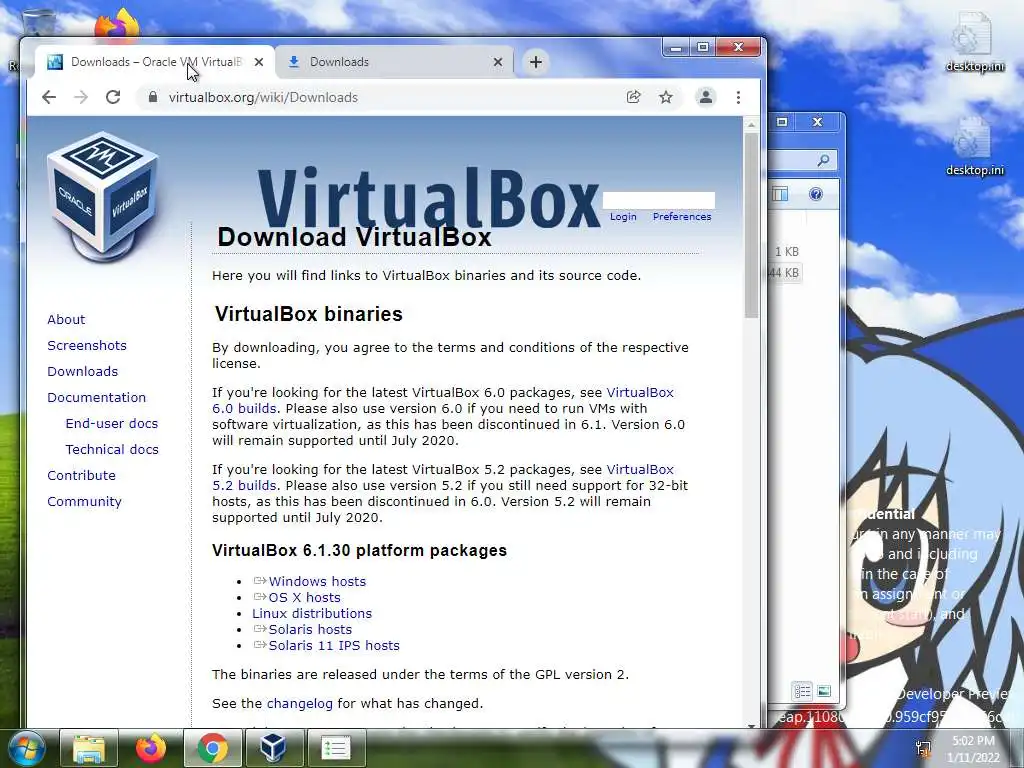
Task: Follow the VirtualBox 6.0 builds link
Action: 640,392
